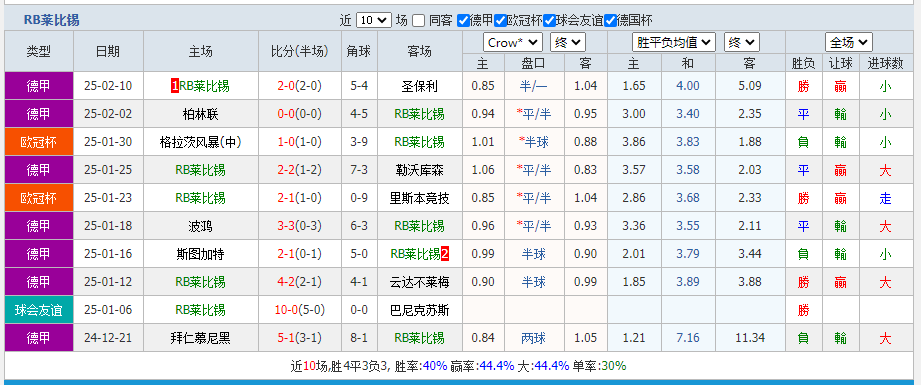Click the away team 圣保利
This screenshot has height=385, width=921.
point(419,86)
